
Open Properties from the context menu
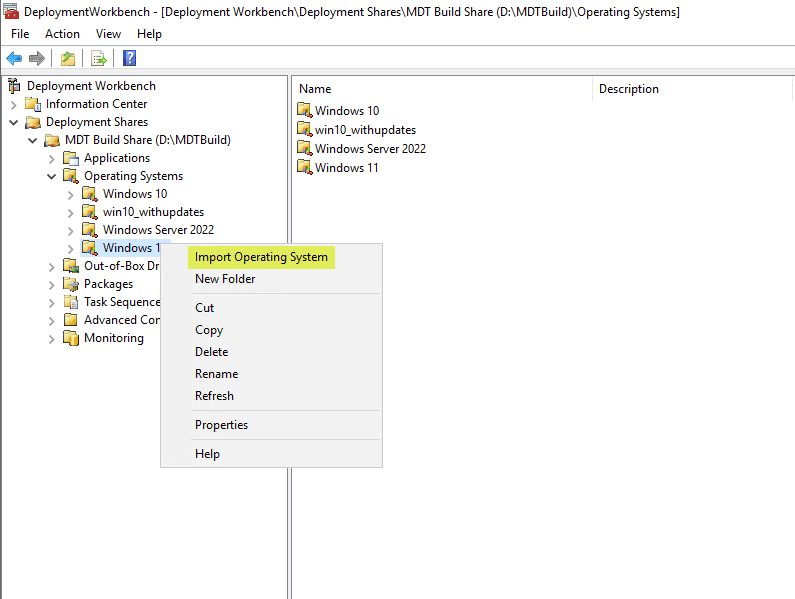(x=271, y=425)
